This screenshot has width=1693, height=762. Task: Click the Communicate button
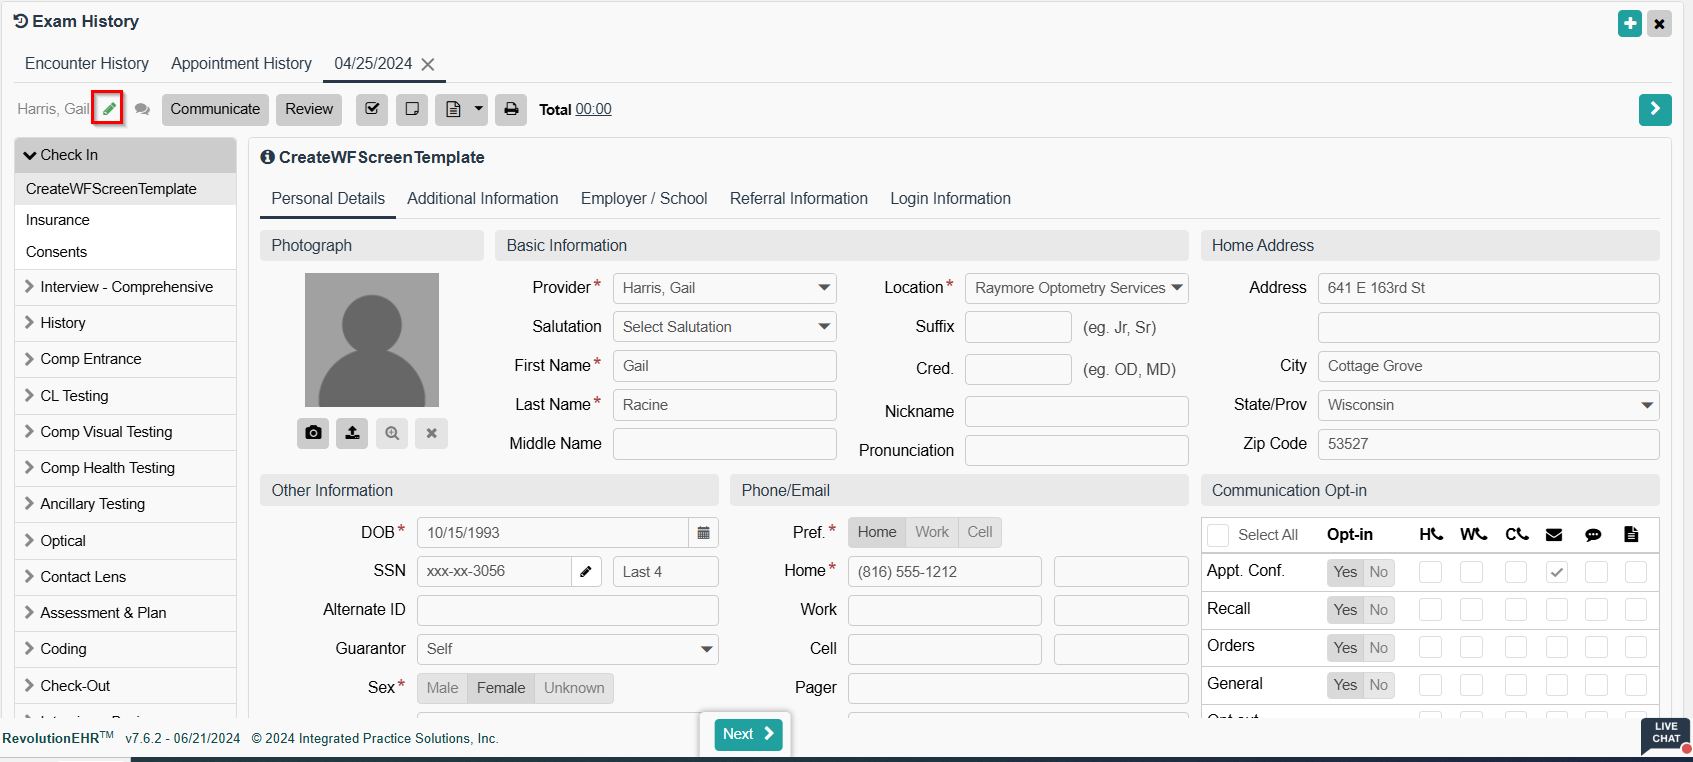pyautogui.click(x=215, y=109)
